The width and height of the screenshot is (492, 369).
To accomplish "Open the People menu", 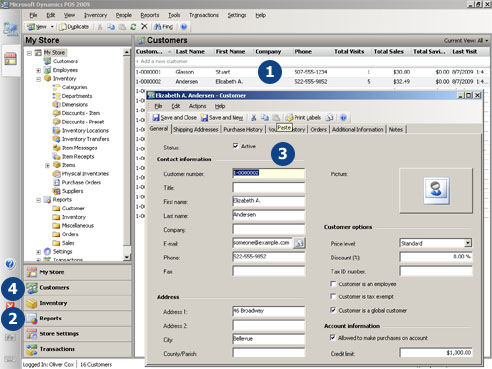I will point(124,15).
